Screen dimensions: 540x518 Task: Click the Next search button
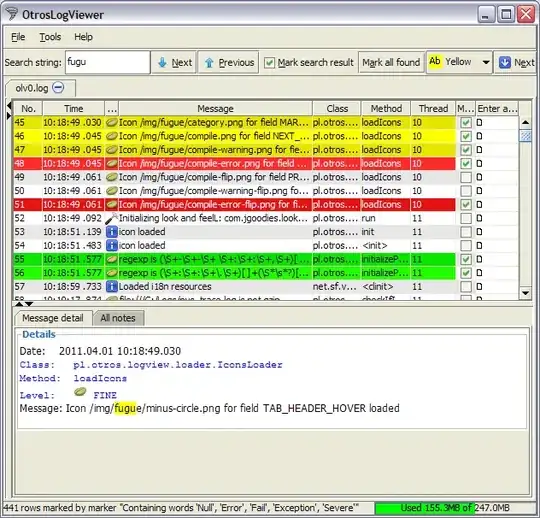pos(175,62)
